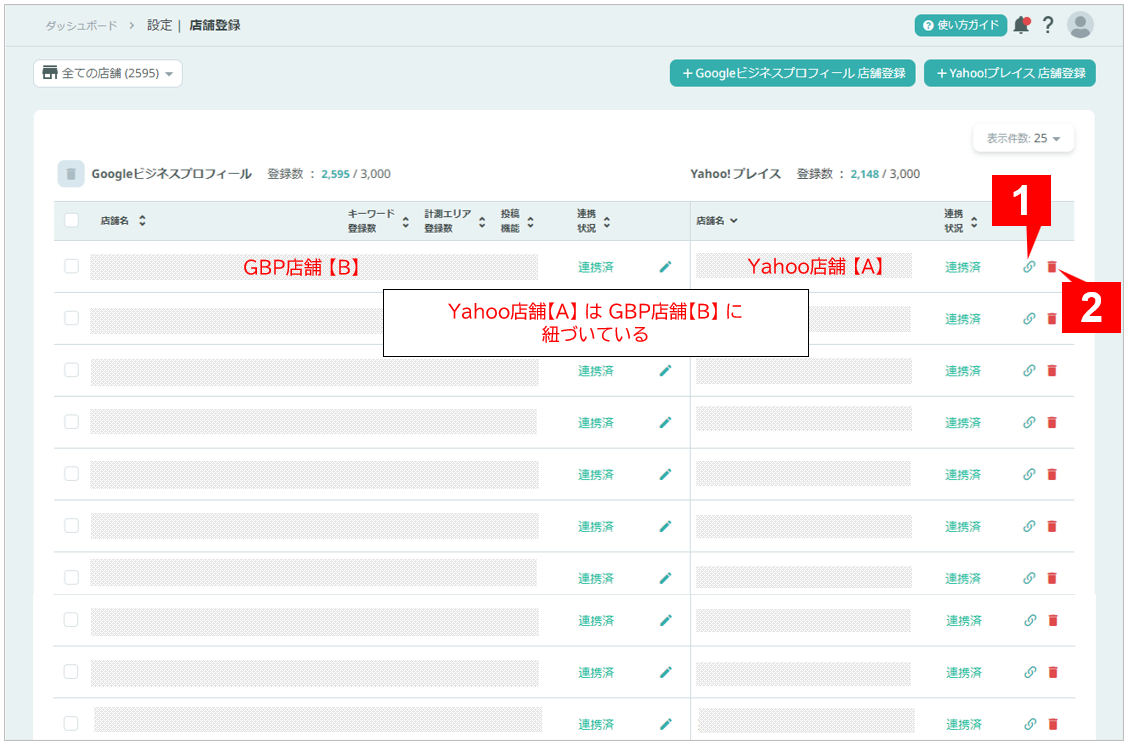The height and width of the screenshot is (747, 1130).
Task: Click the red trash icon in the third row
Action: [x=1052, y=371]
